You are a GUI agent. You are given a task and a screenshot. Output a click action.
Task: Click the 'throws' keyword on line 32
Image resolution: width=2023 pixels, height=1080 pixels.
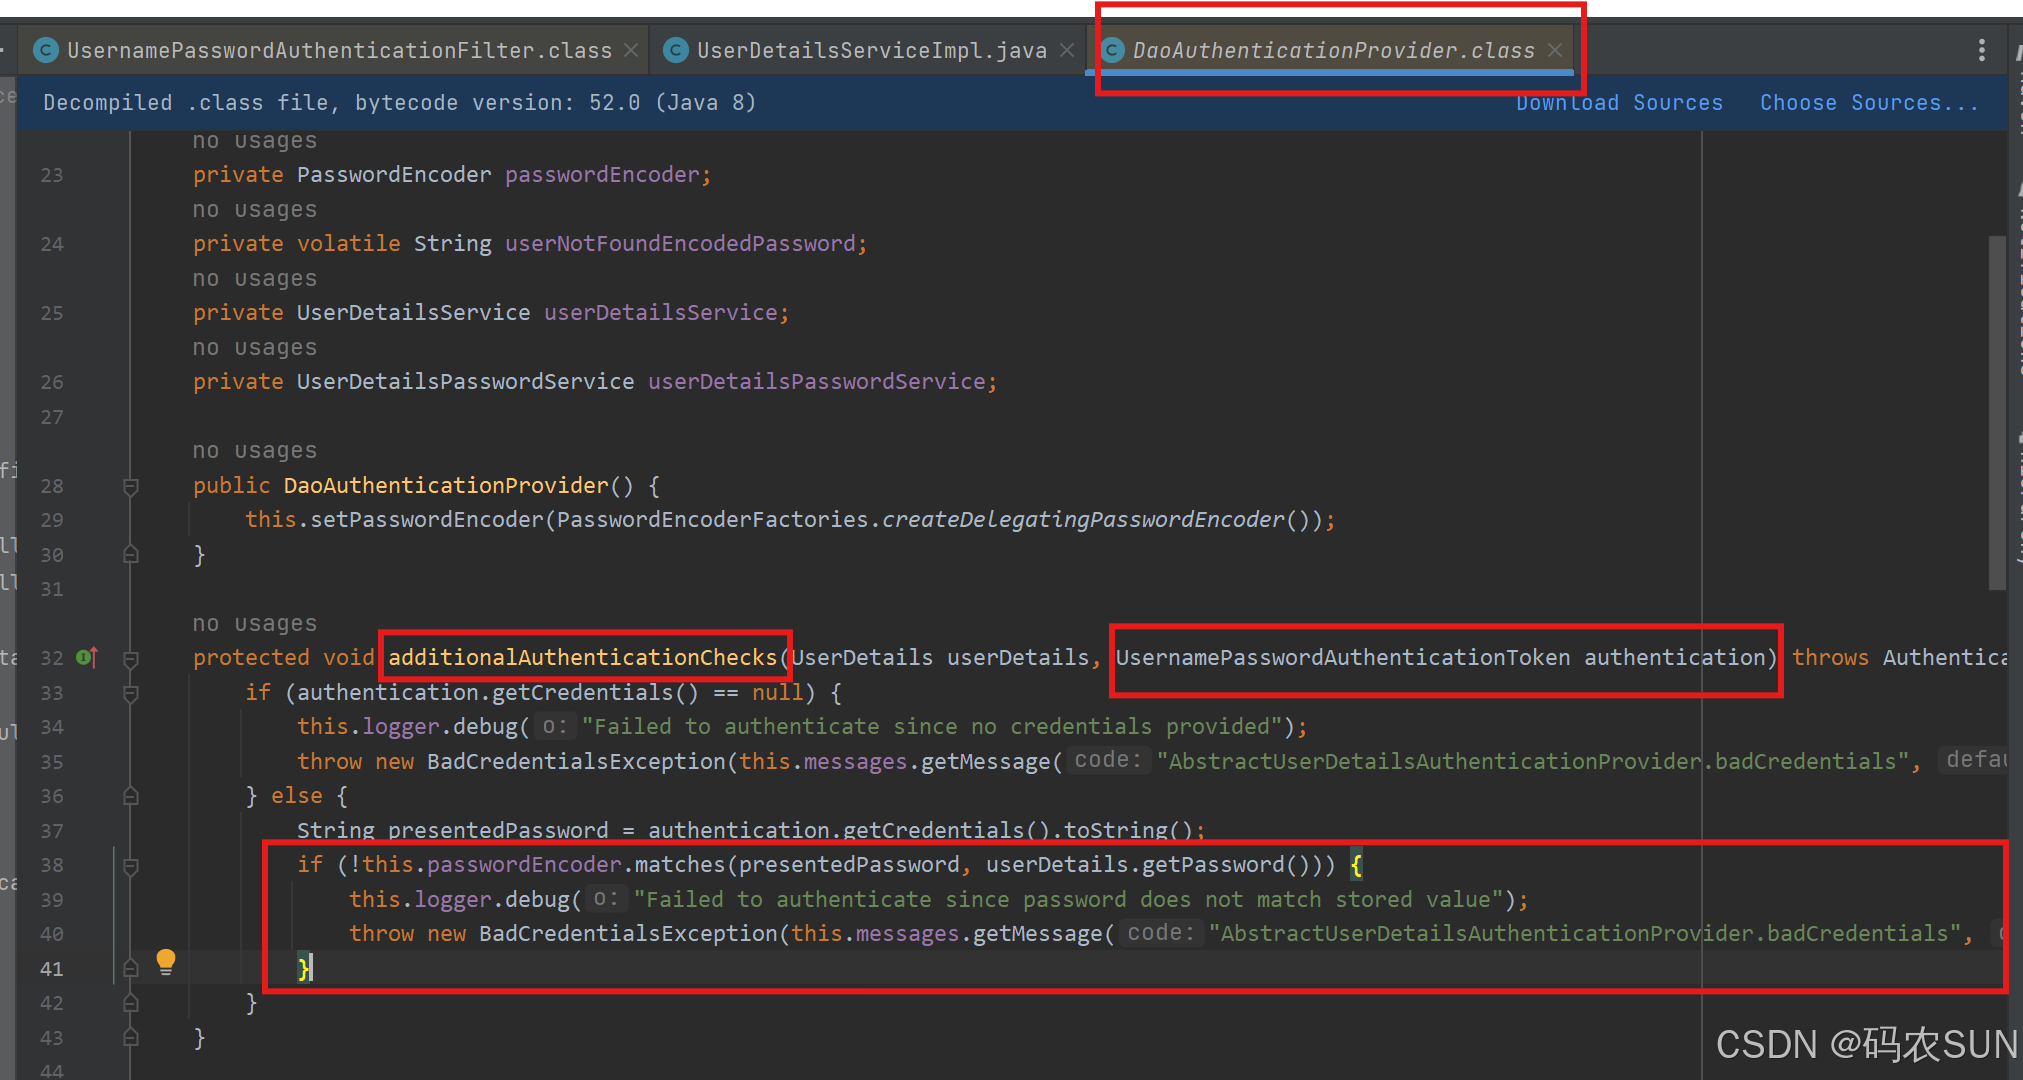coord(1830,657)
